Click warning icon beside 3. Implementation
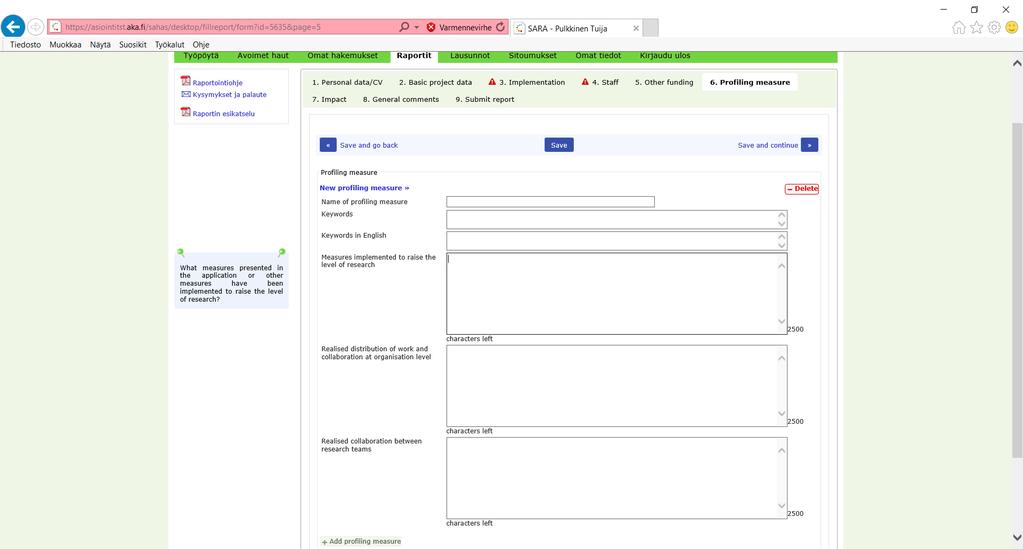Viewport: 1023px width, 549px height. [x=492, y=82]
